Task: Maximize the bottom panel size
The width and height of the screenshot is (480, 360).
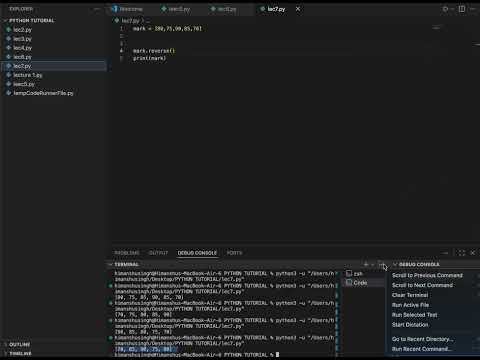Action: coord(462,253)
